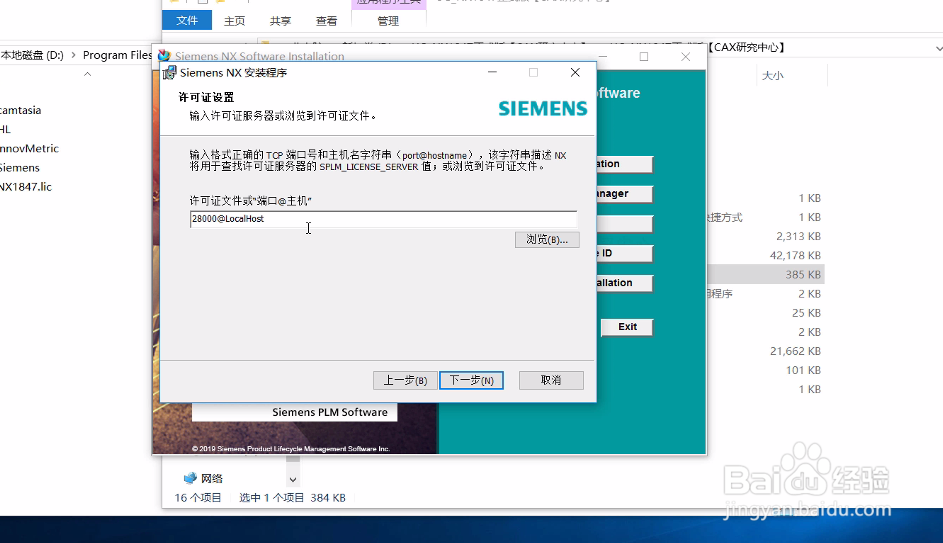Click the 大小 size column header

coord(772,76)
